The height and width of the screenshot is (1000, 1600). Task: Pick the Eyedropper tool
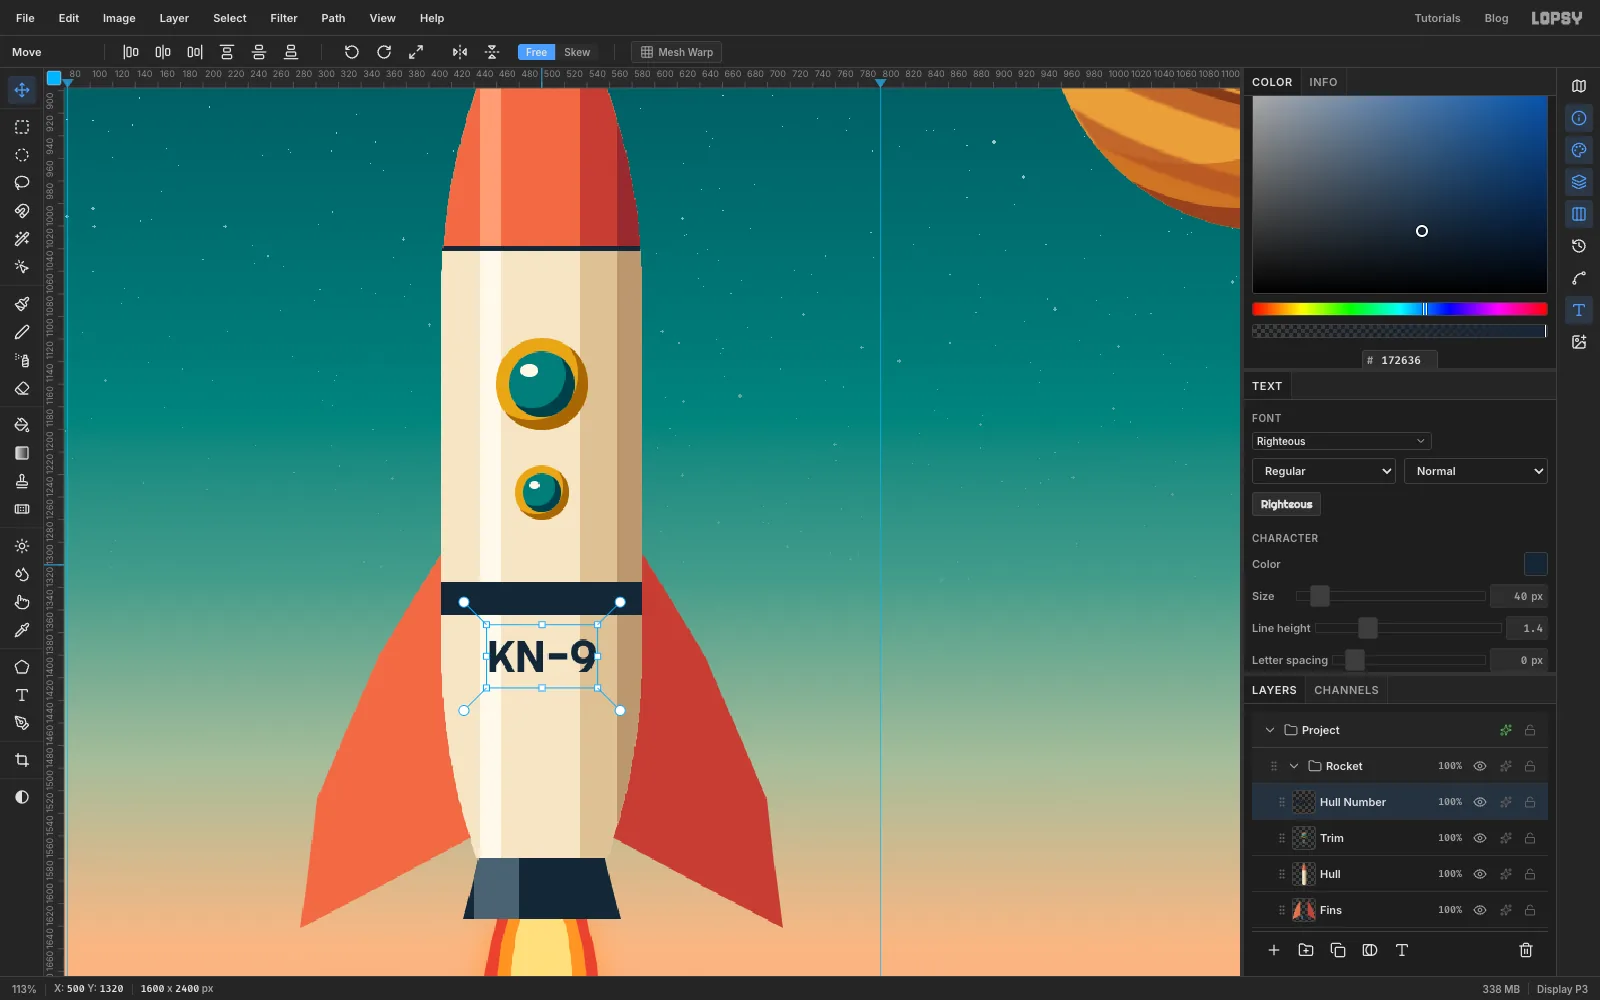coord(21,630)
